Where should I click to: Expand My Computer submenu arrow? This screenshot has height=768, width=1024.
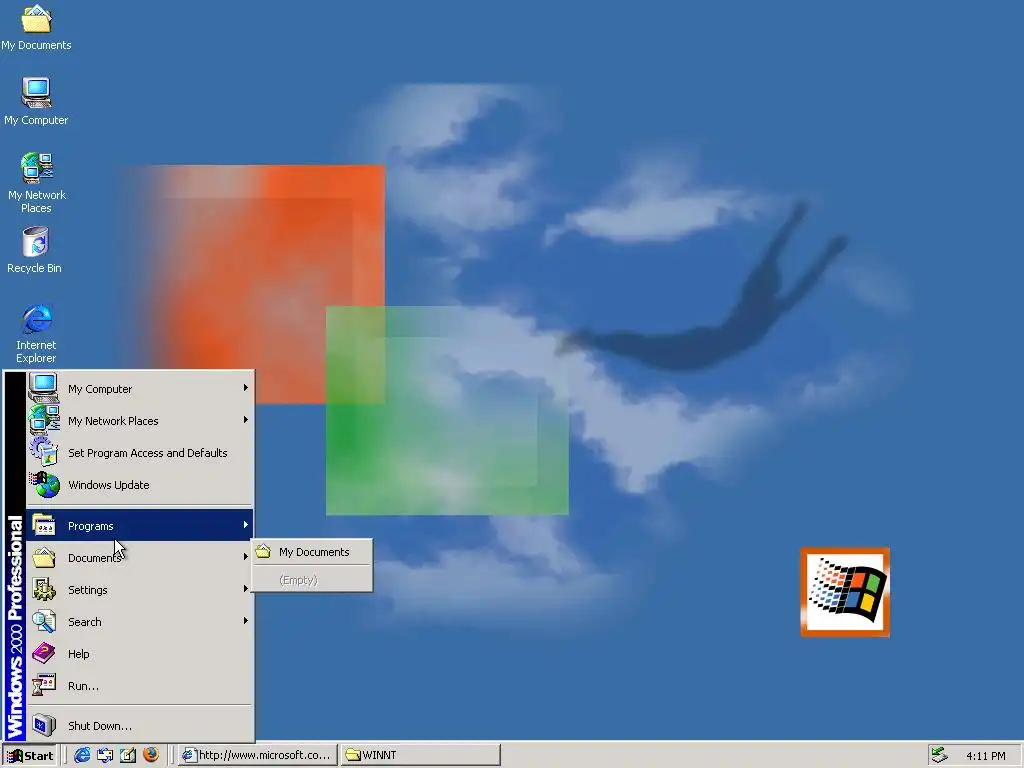(246, 388)
